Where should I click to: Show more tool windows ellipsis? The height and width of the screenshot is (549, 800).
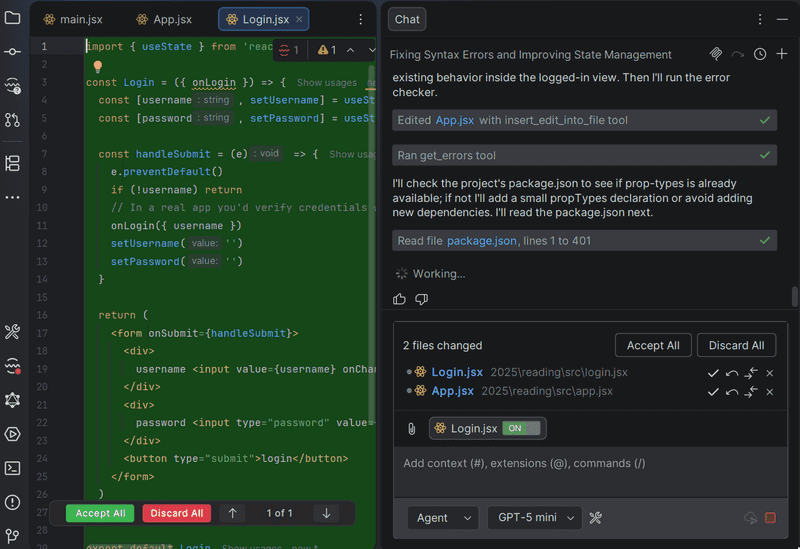coord(12,197)
